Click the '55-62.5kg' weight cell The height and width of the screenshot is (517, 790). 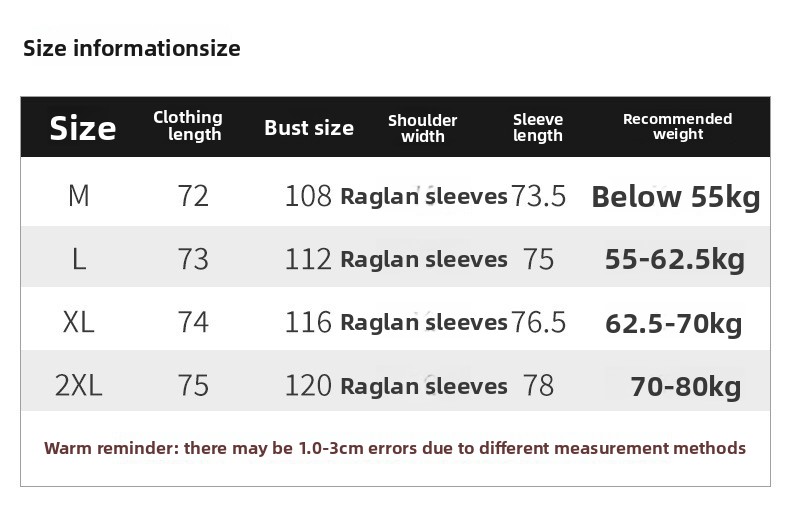point(675,260)
